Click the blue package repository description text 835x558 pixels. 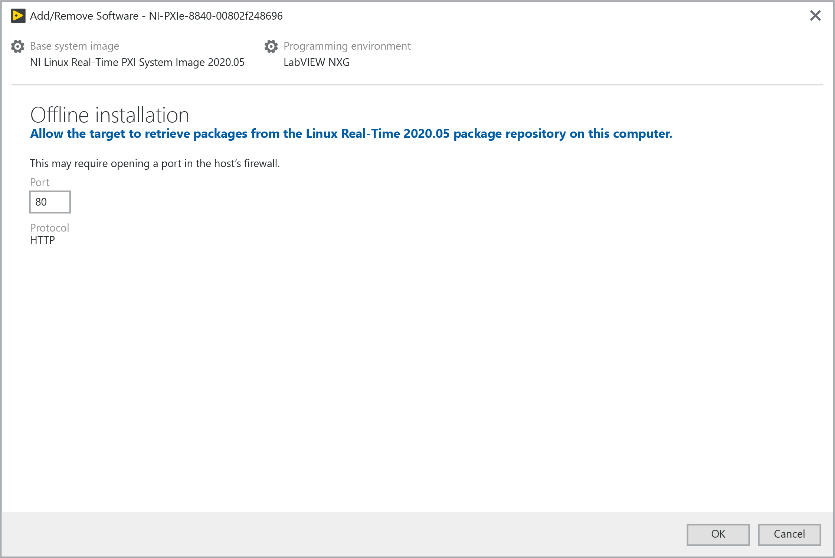tap(350, 133)
